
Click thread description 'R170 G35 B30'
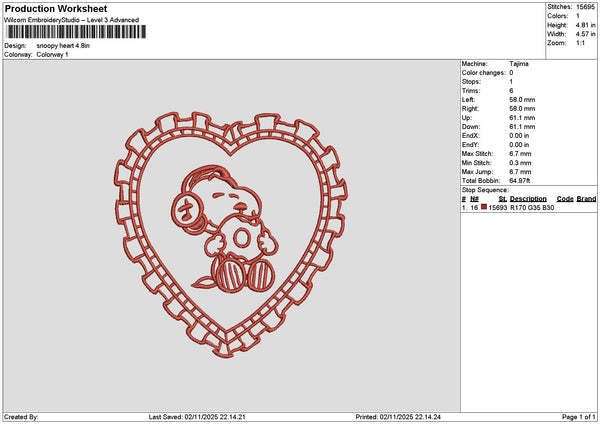532,208
